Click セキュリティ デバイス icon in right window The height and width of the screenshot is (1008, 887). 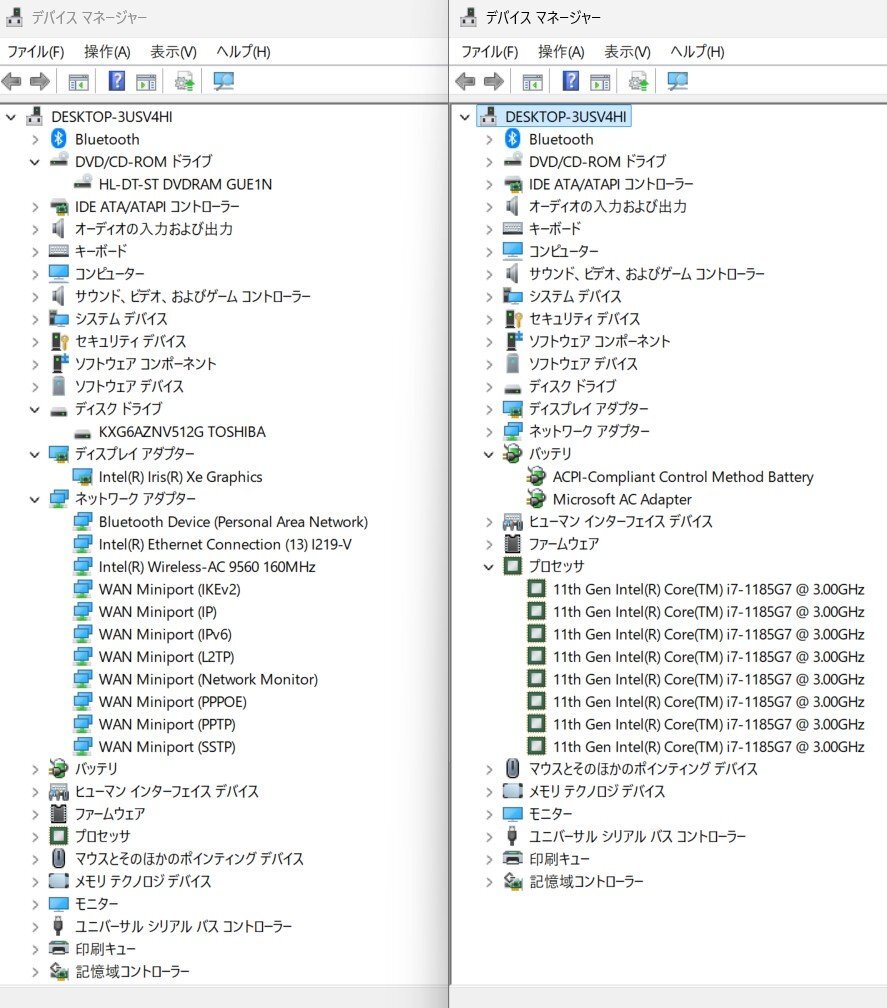point(513,319)
